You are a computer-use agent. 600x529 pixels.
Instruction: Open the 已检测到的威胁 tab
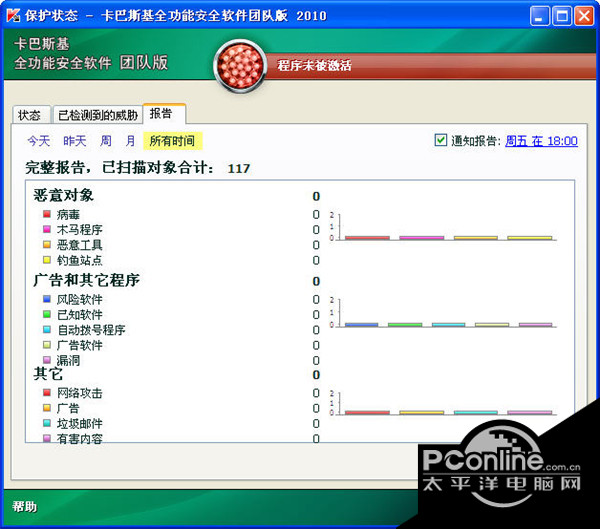pos(98,114)
